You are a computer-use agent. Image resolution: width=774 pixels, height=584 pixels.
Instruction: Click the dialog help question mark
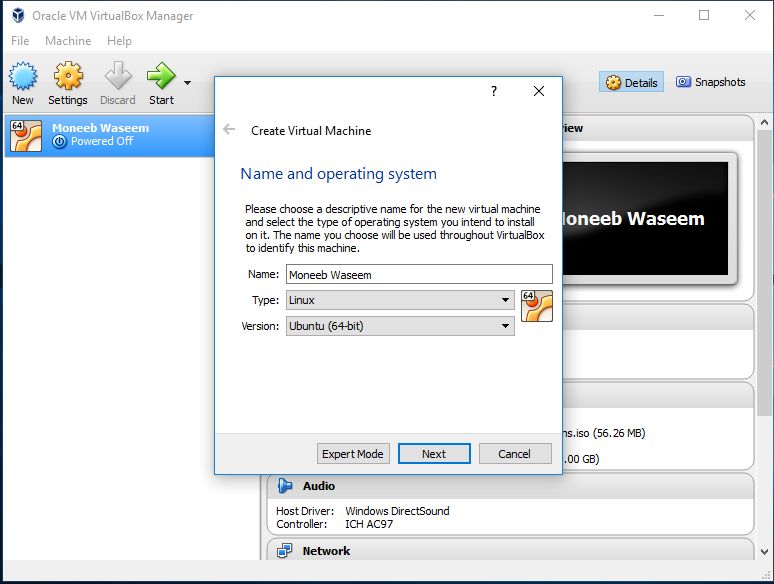pos(494,91)
